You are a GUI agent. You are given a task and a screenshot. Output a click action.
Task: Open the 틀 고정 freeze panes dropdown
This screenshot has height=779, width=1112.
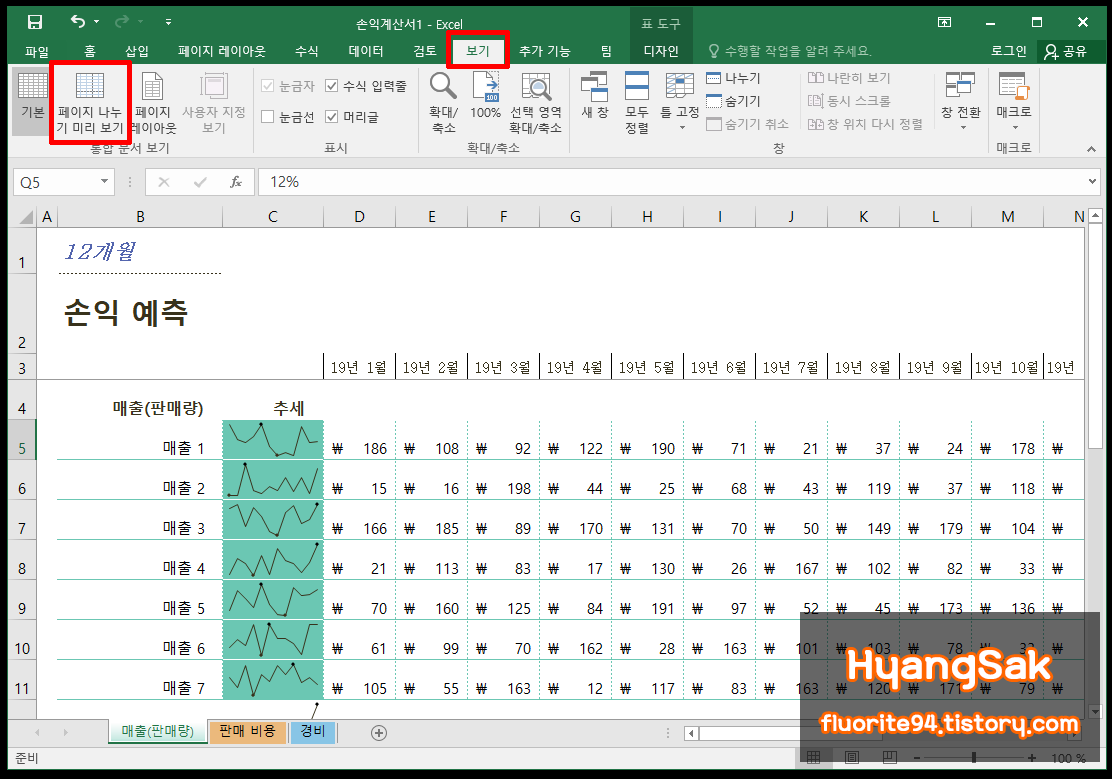[679, 101]
